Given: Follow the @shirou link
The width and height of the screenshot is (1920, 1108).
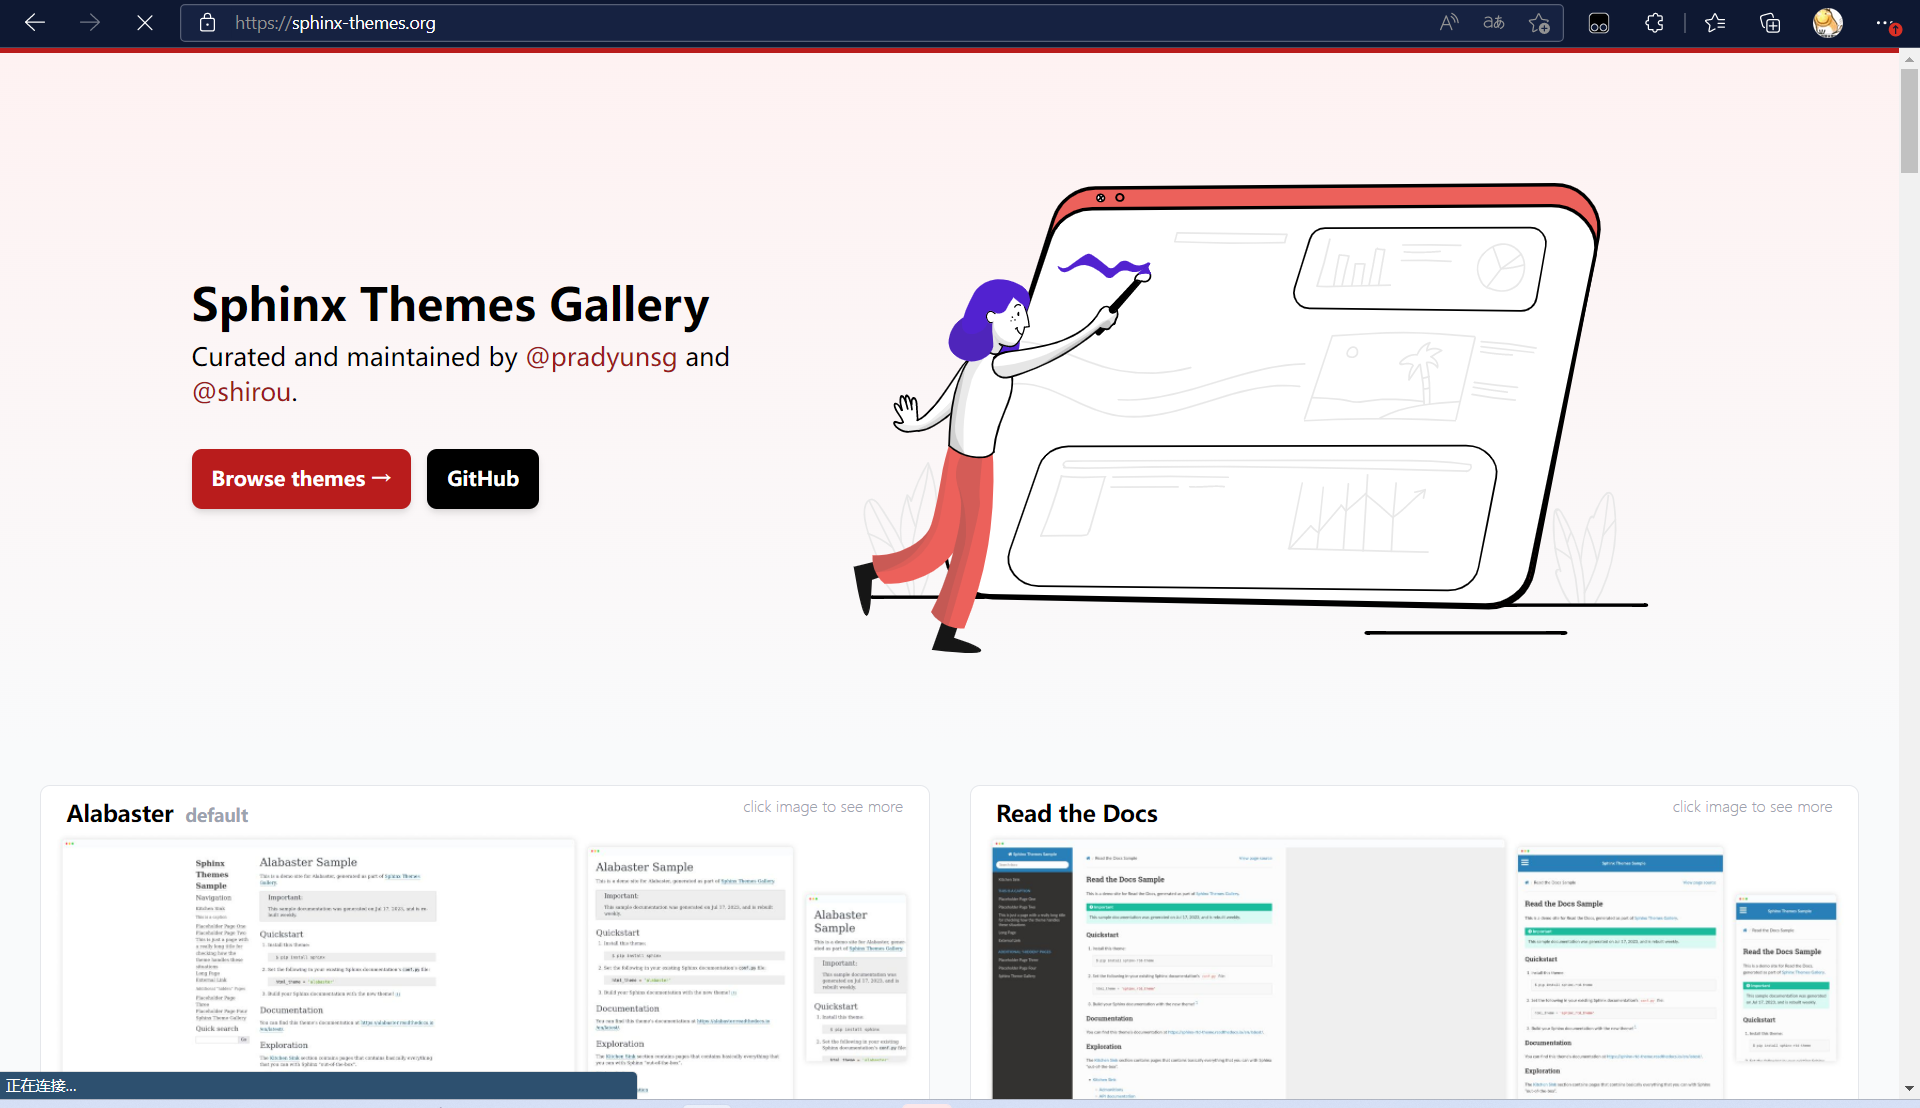Looking at the screenshot, I should [x=242, y=392].
